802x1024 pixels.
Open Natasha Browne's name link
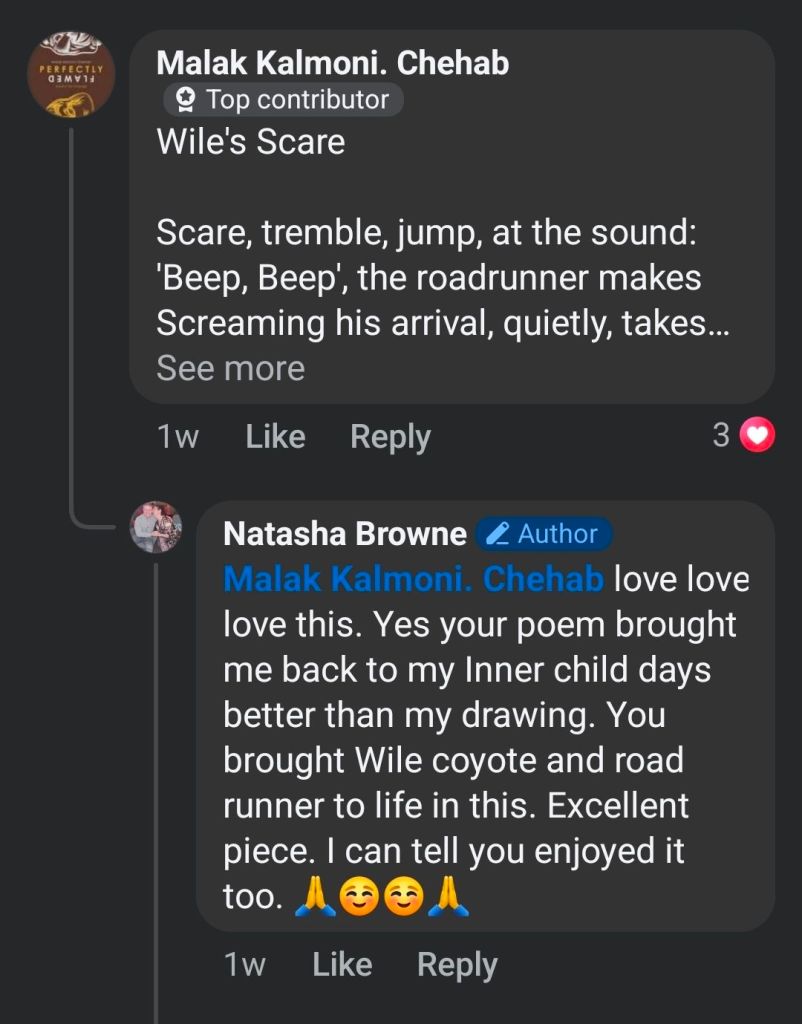345,534
